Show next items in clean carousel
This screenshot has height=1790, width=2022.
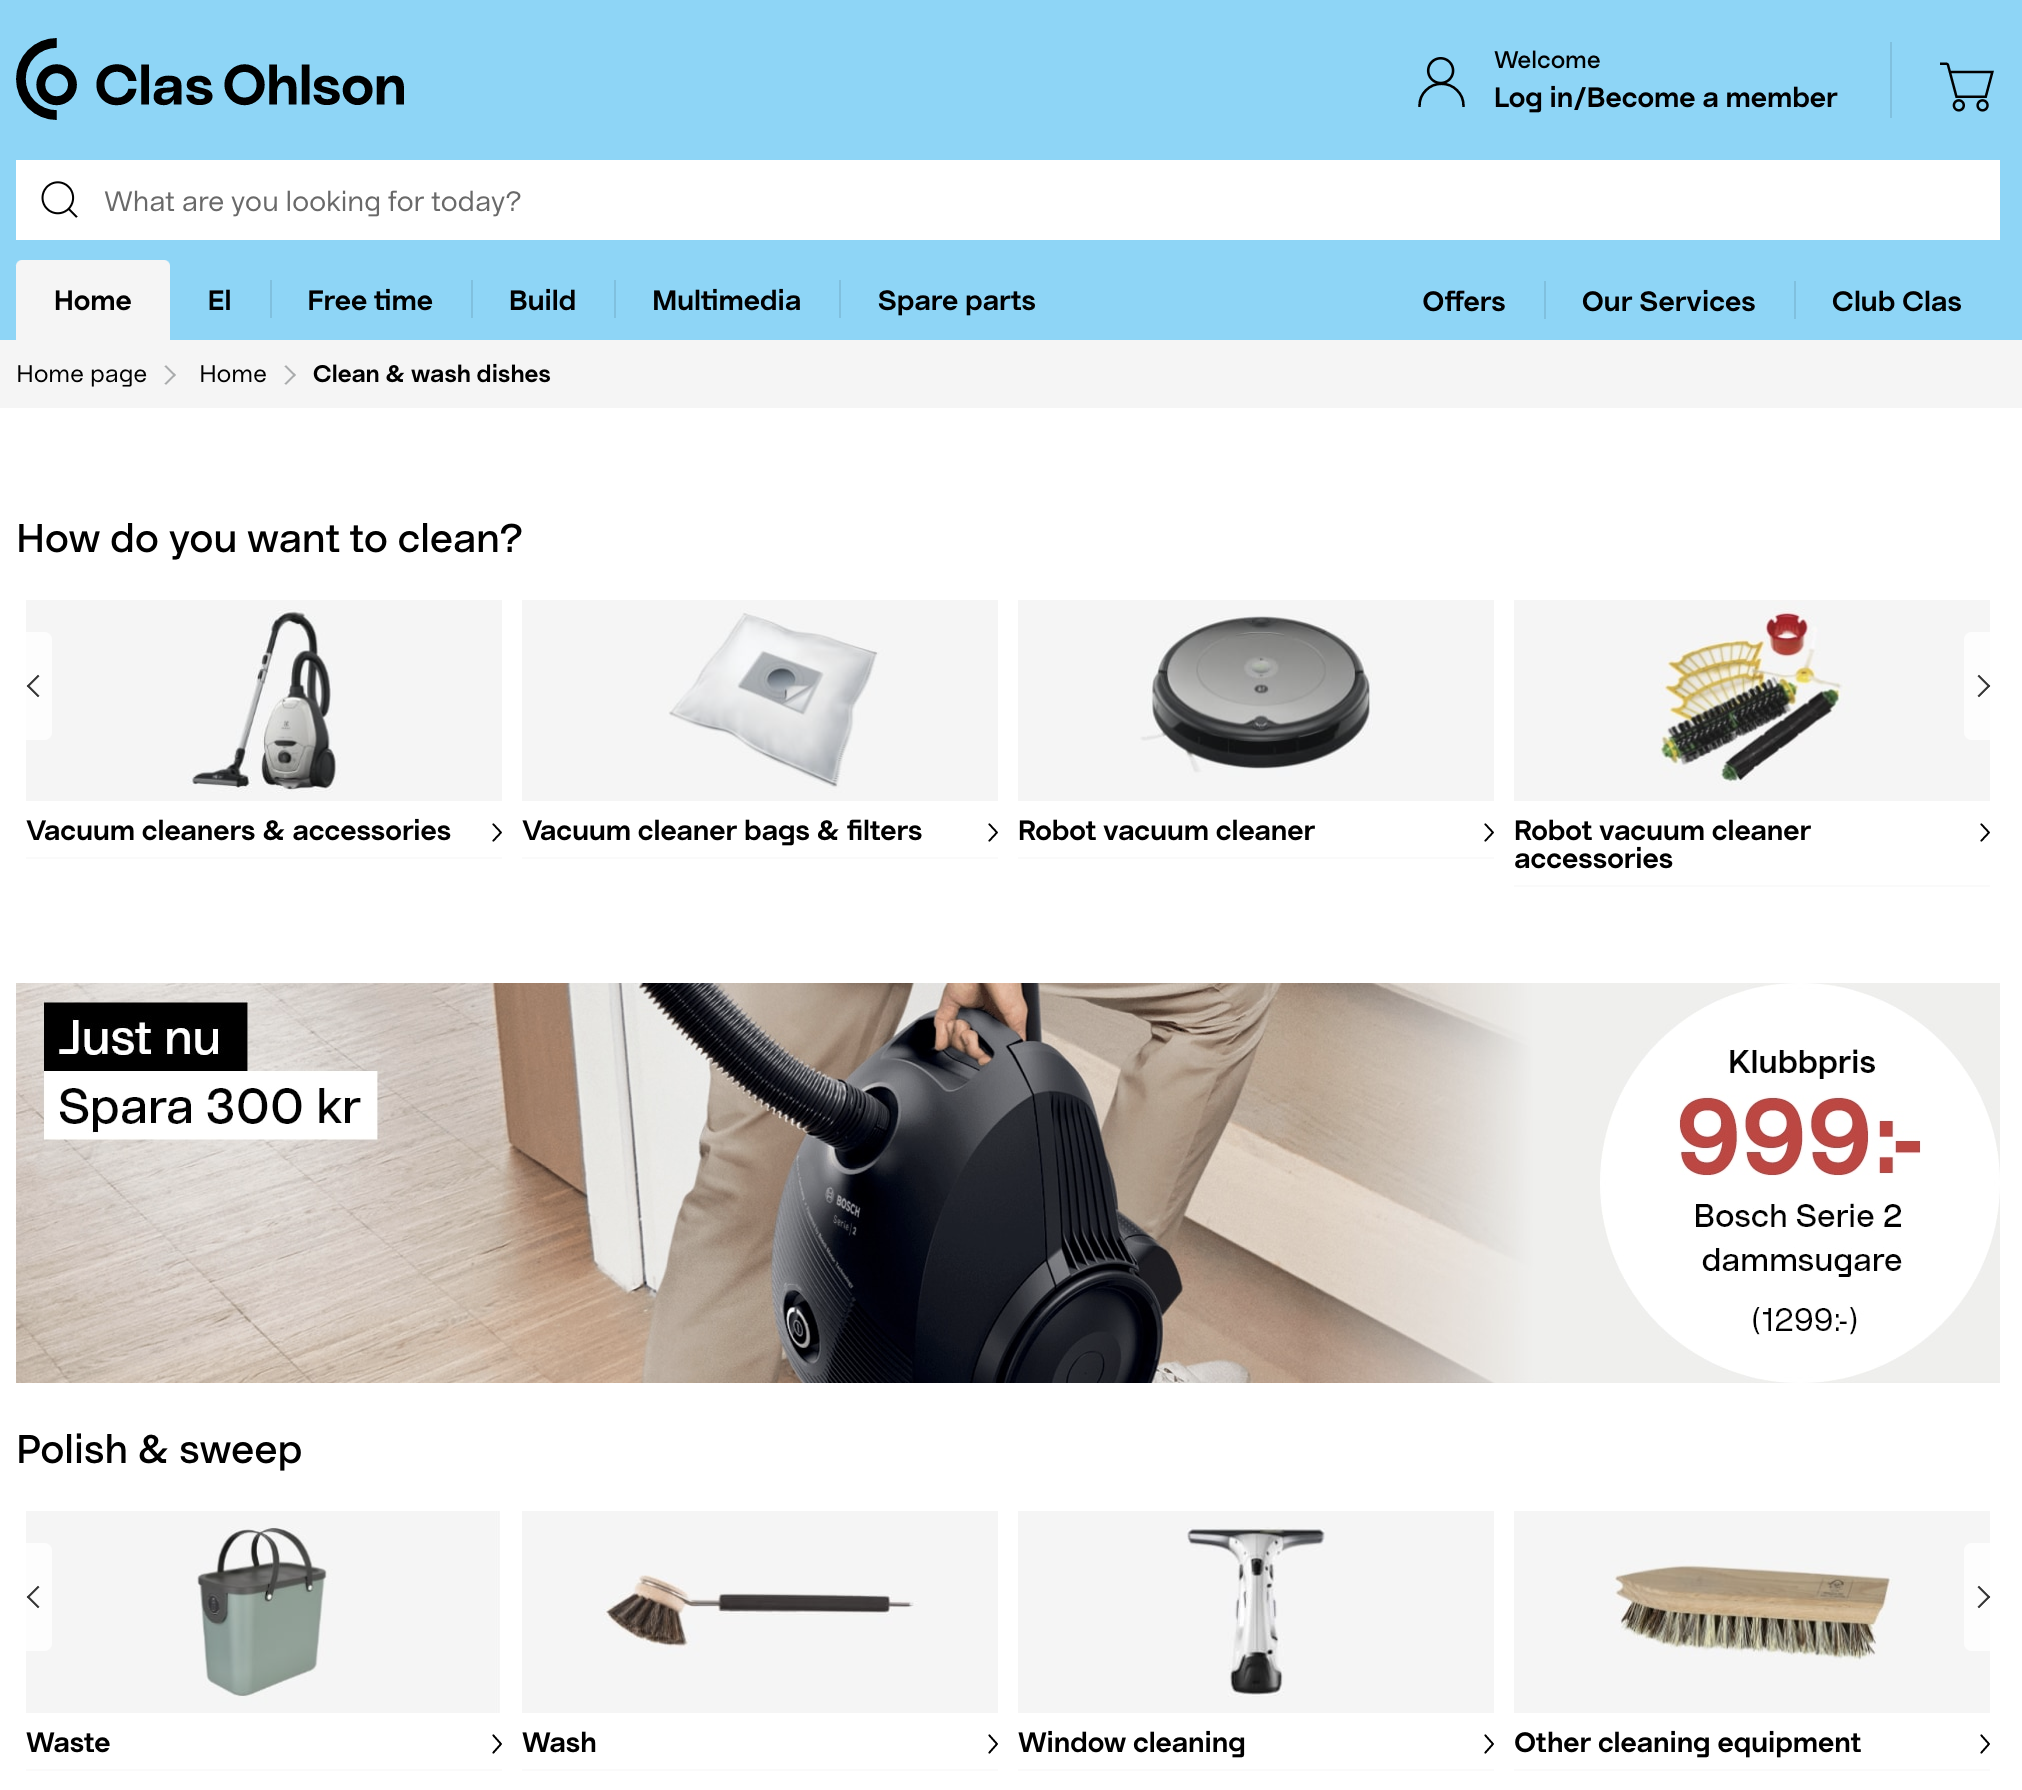coord(1982,686)
